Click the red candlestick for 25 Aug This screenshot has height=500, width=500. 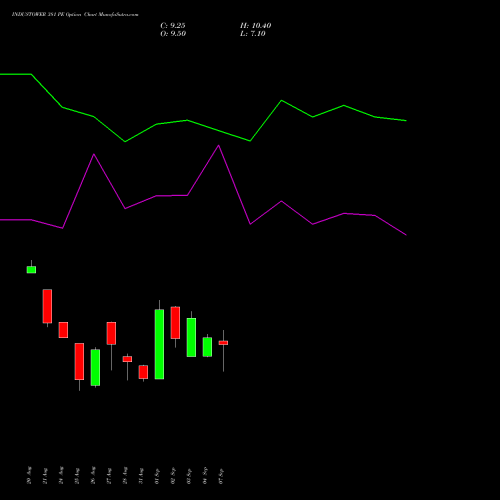pyautogui.click(x=79, y=361)
